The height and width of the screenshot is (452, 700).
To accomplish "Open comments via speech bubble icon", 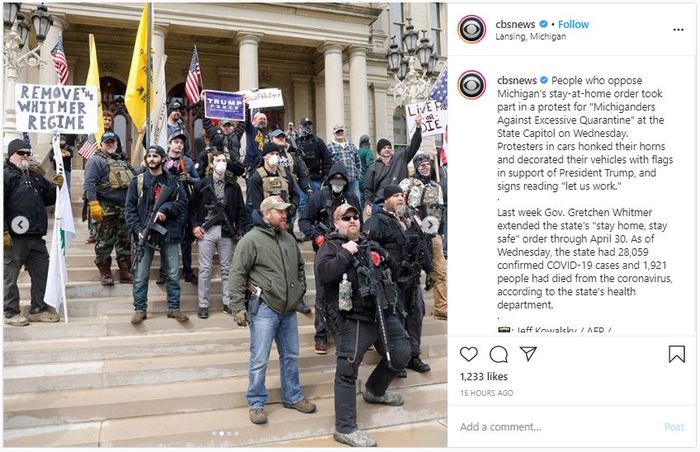I will (x=499, y=354).
